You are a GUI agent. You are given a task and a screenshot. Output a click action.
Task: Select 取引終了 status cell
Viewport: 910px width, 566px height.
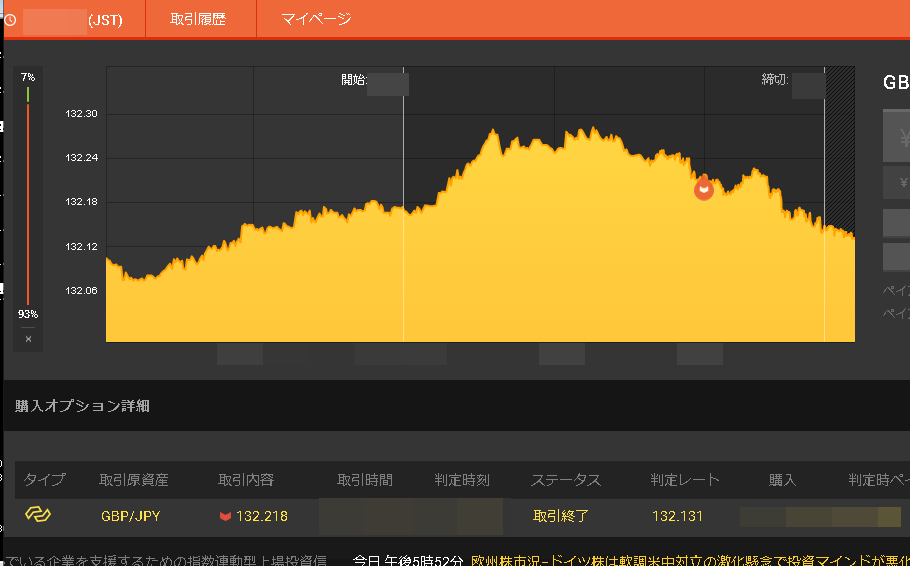pyautogui.click(x=561, y=516)
